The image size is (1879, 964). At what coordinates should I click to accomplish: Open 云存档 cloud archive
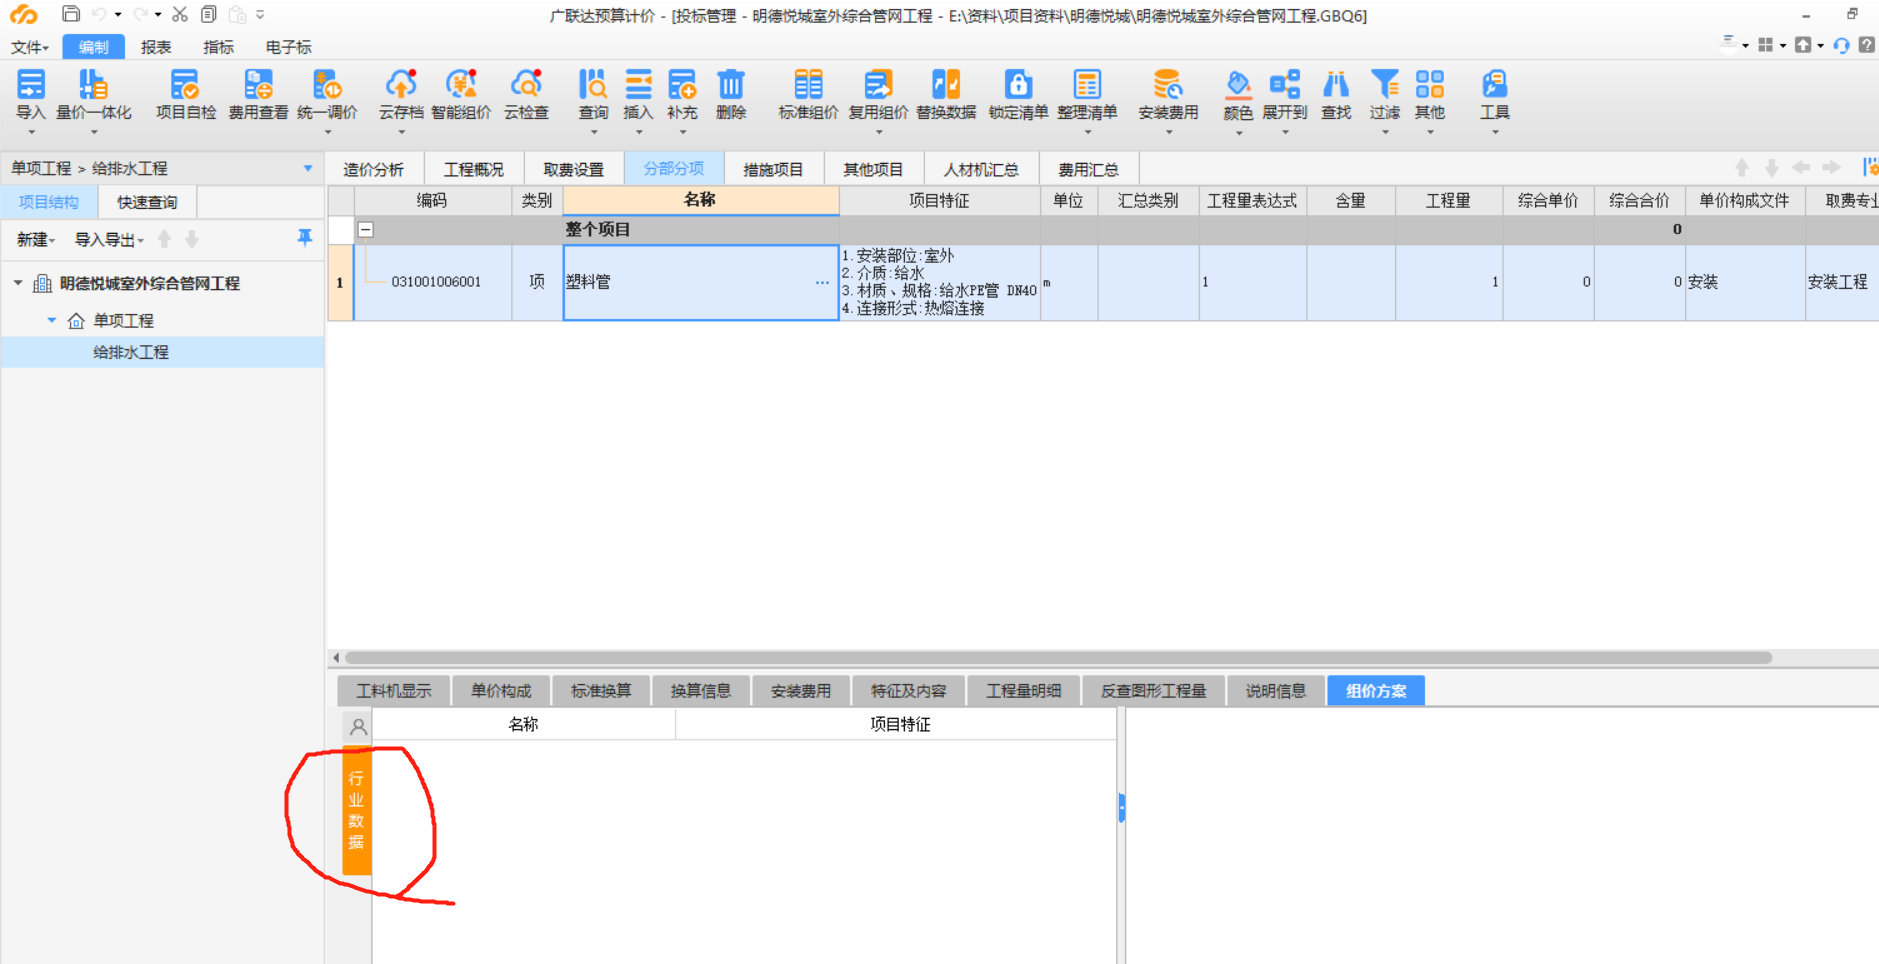tap(401, 95)
